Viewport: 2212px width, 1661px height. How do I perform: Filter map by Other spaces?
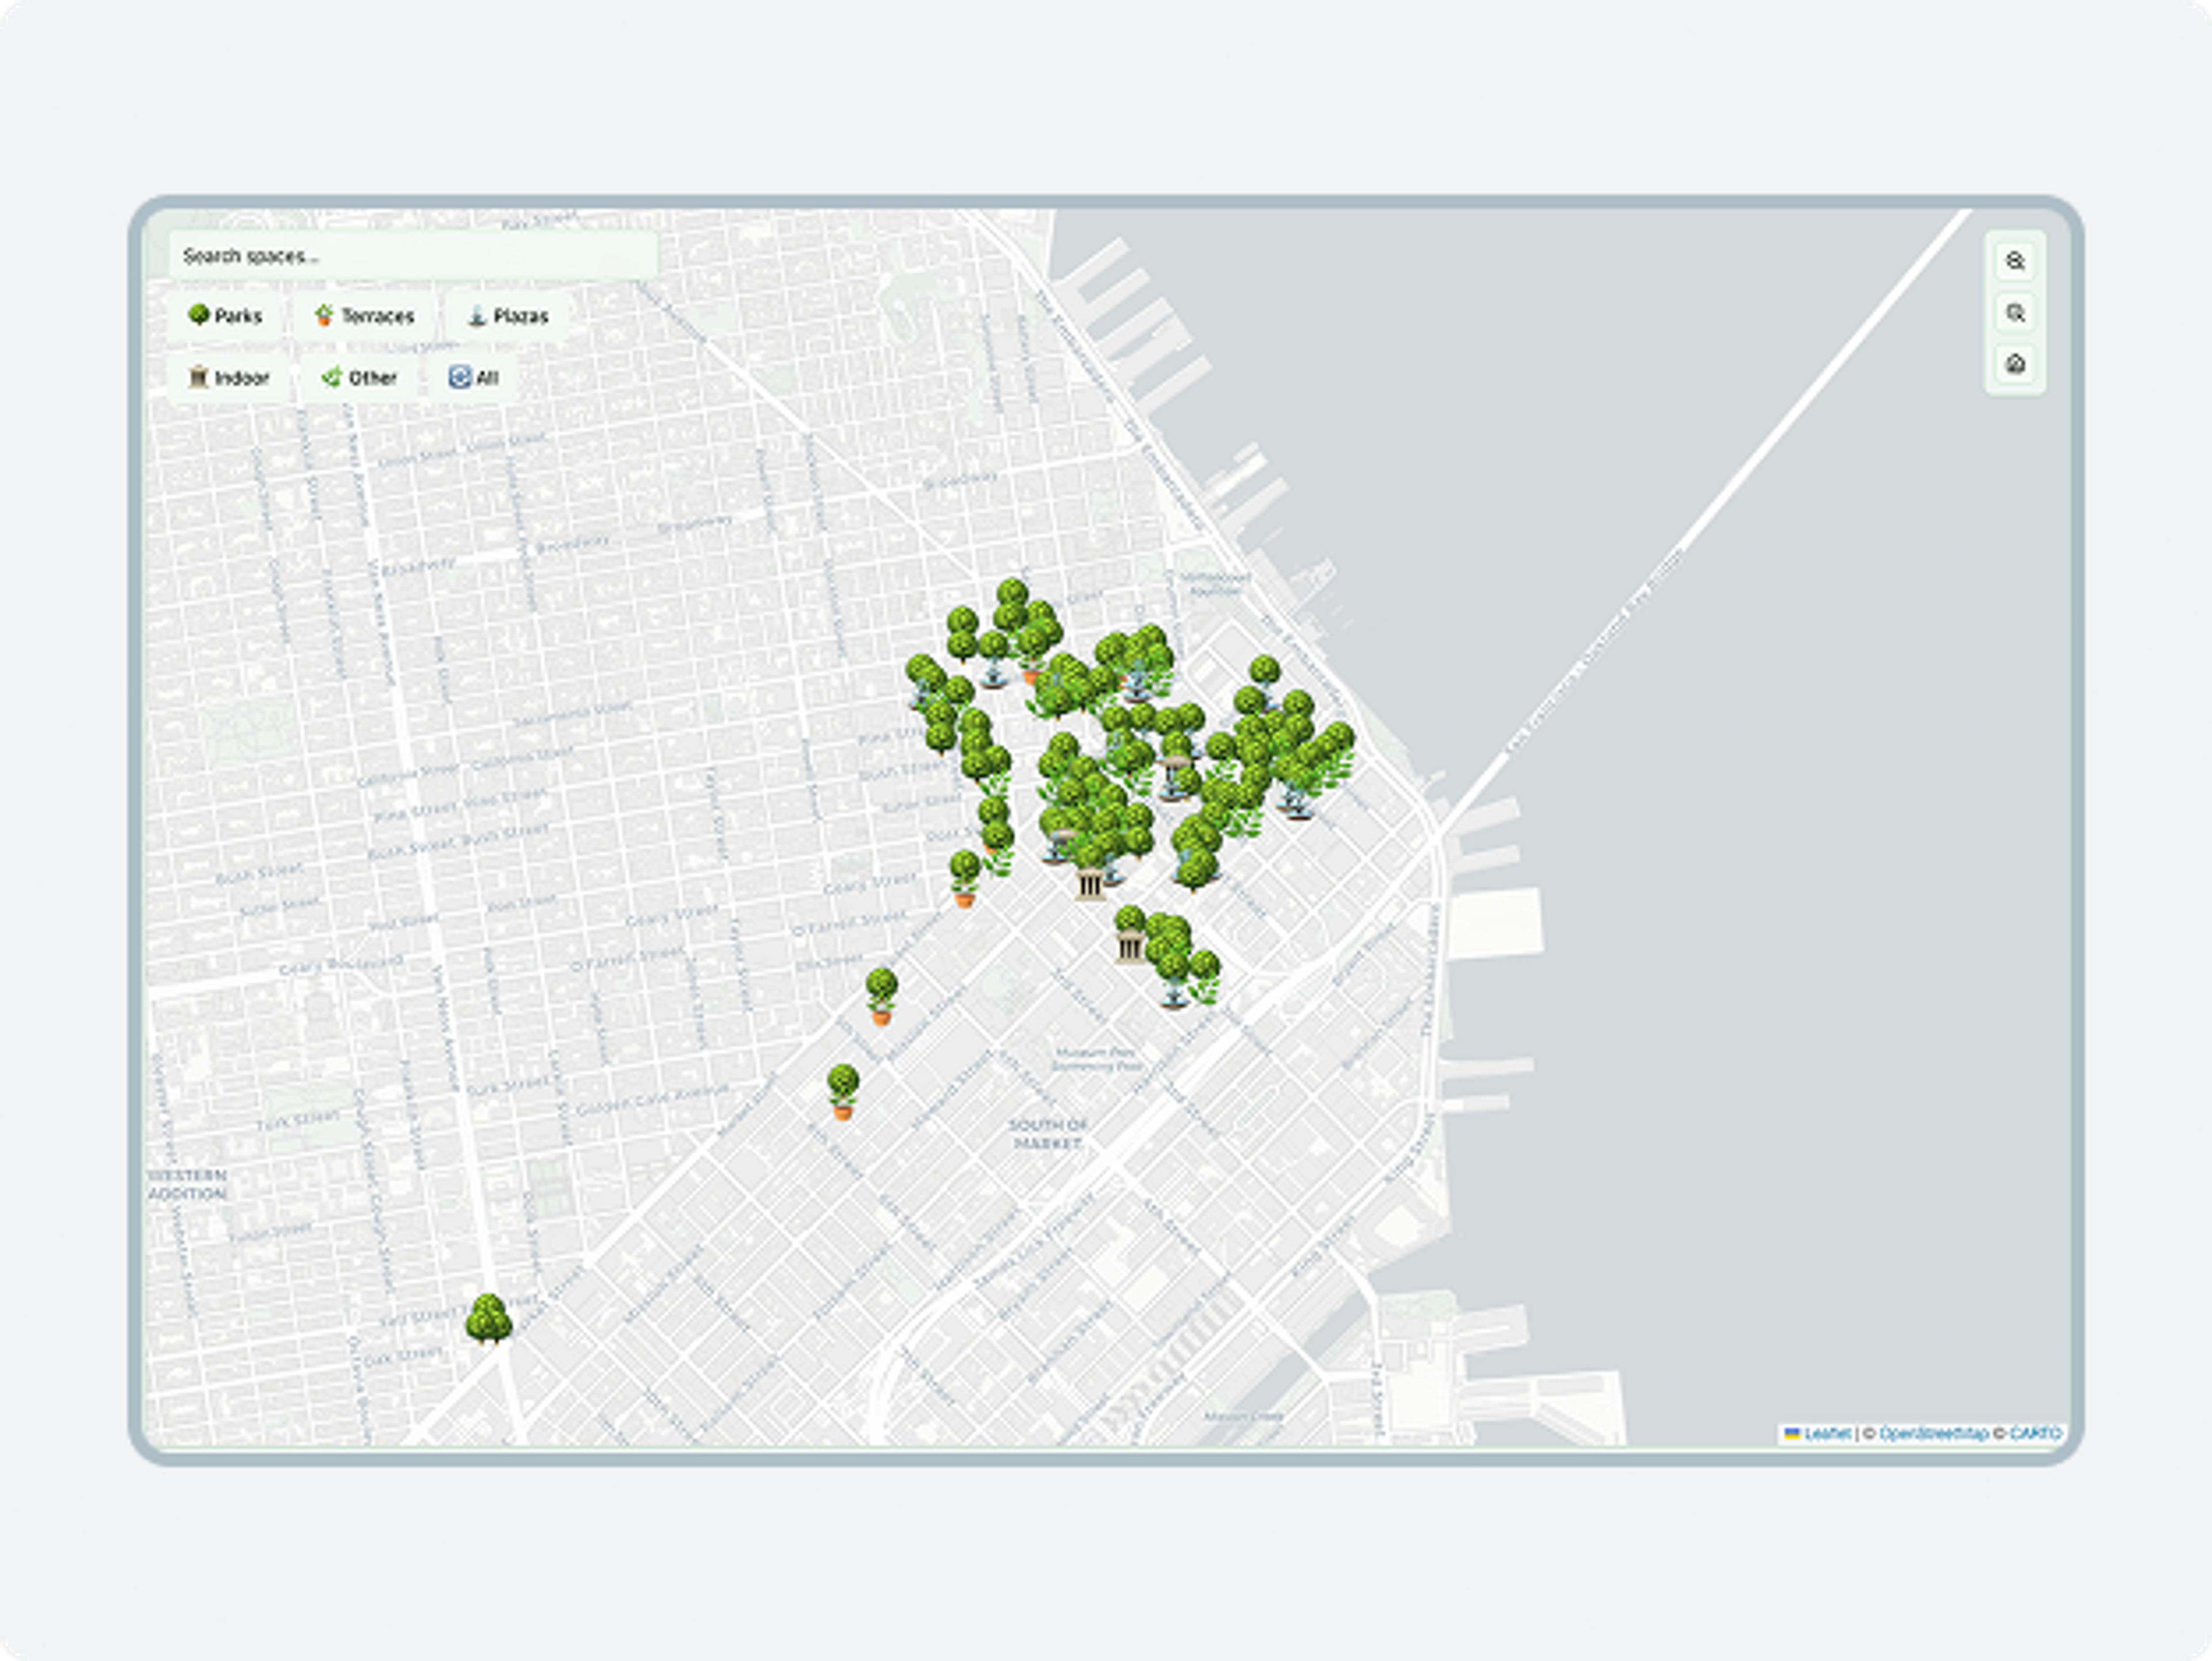pyautogui.click(x=359, y=378)
